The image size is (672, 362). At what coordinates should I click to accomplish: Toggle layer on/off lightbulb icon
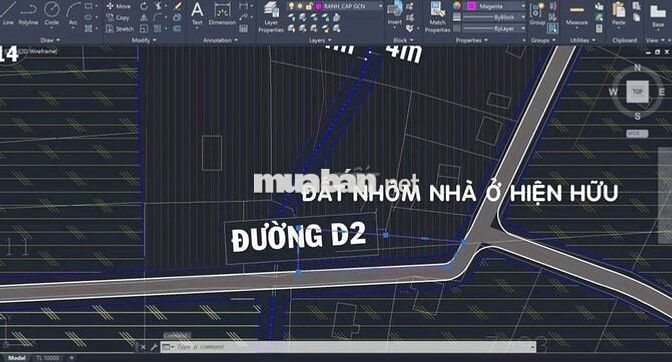291,6
